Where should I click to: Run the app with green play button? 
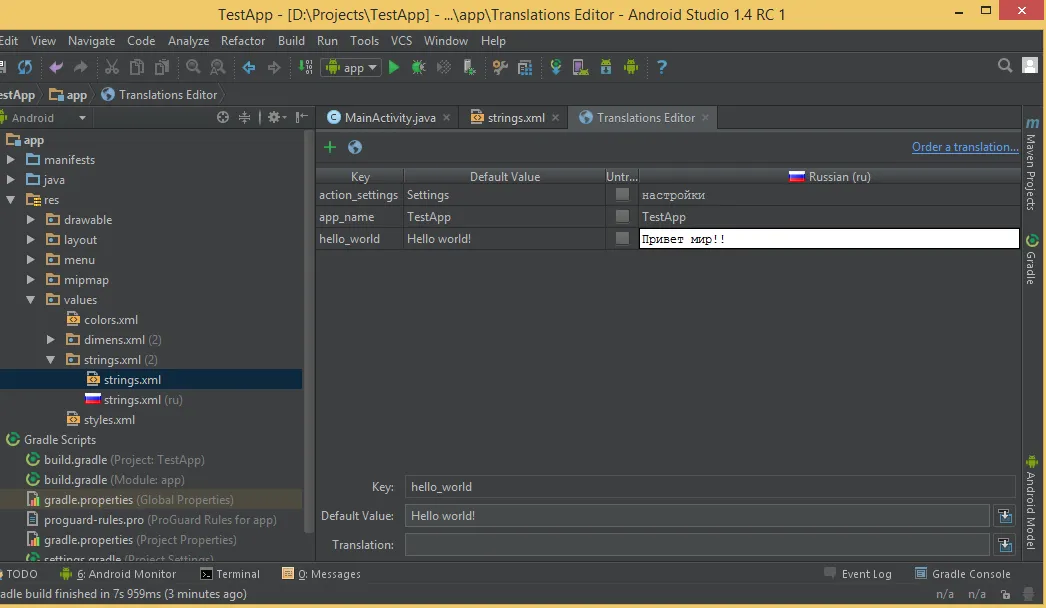point(394,67)
